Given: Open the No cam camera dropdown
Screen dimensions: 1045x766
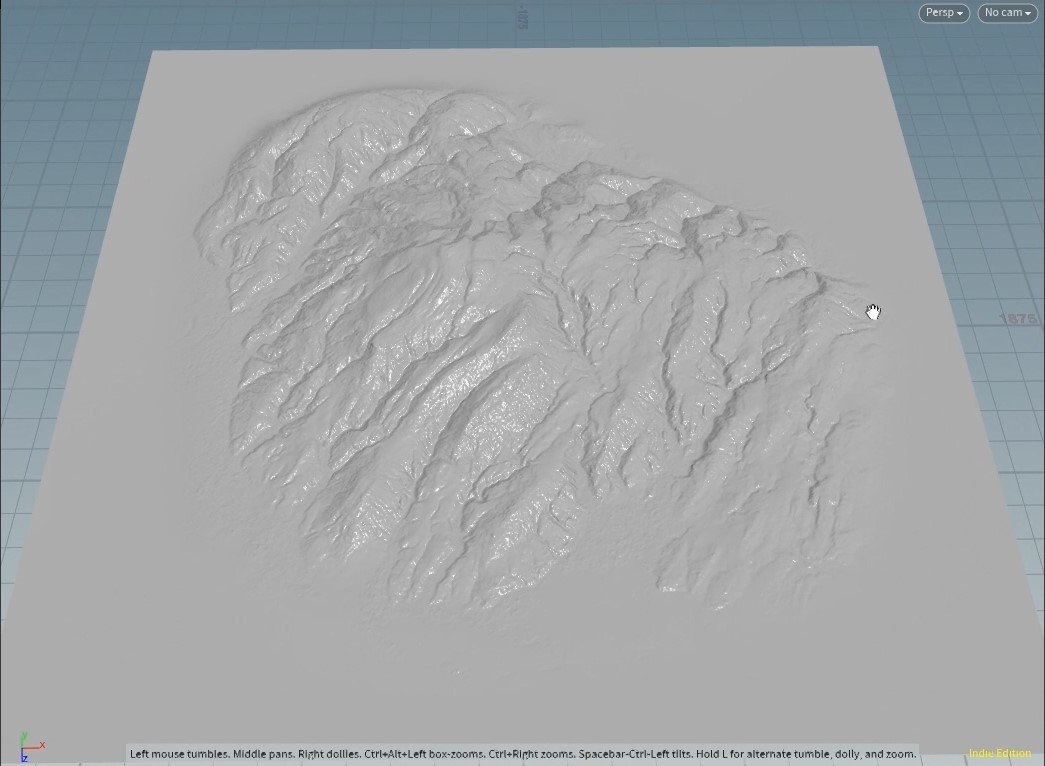Looking at the screenshot, I should (x=1007, y=13).
